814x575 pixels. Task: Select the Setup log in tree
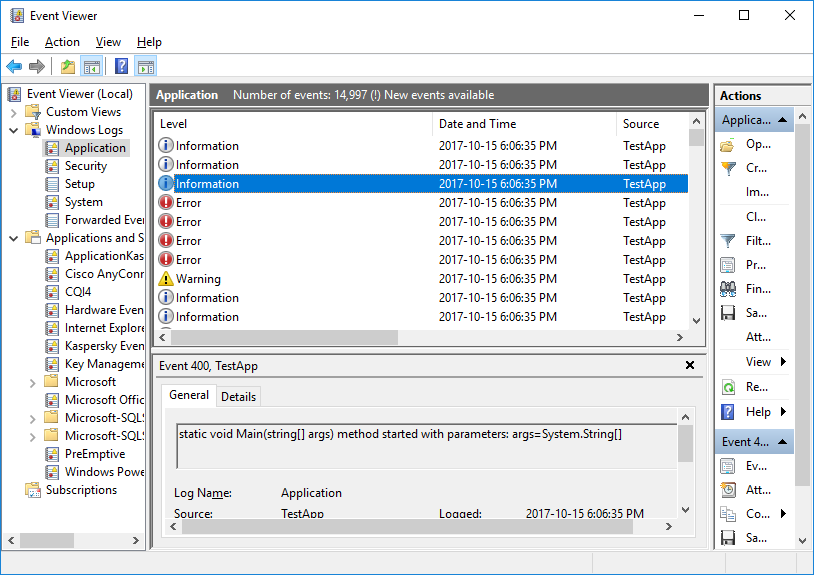(79, 184)
